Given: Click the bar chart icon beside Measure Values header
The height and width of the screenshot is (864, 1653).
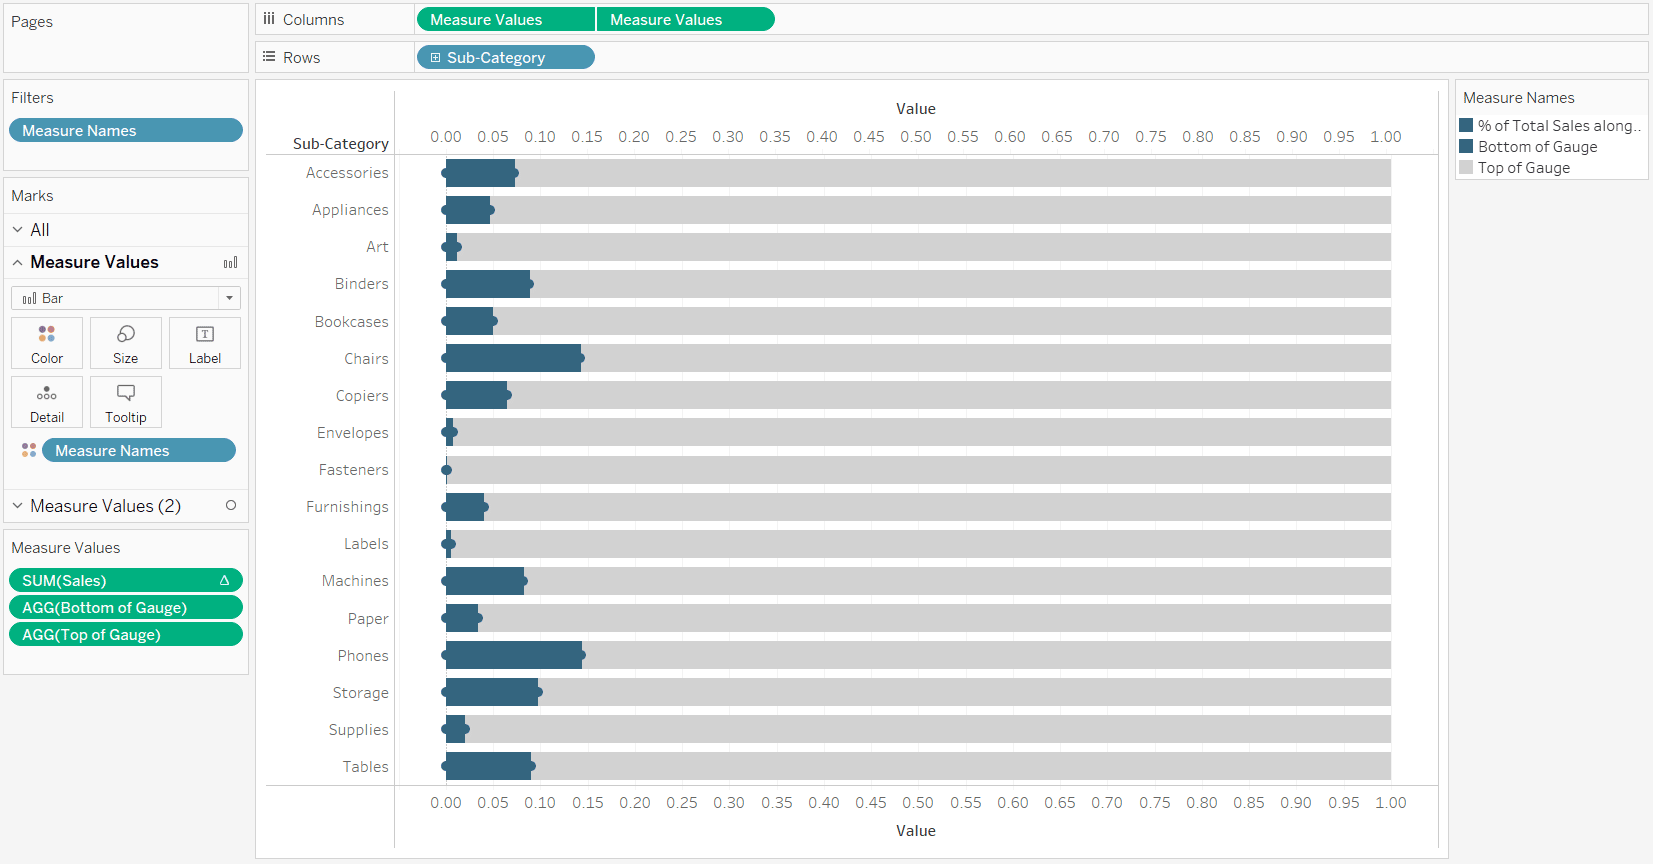Looking at the screenshot, I should pyautogui.click(x=230, y=262).
